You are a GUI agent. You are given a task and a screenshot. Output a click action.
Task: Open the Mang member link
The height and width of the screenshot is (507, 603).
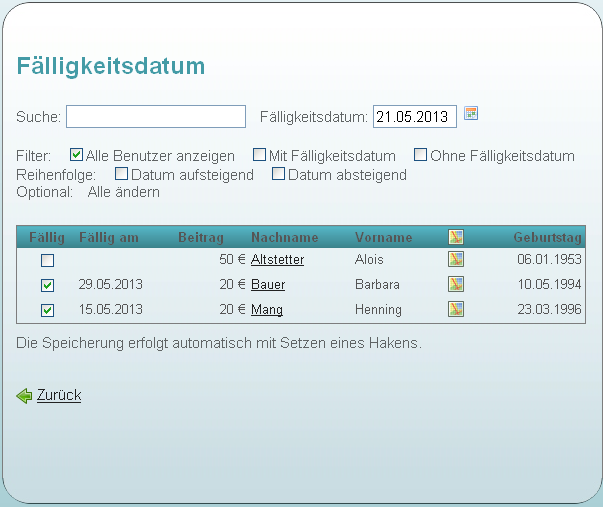point(266,310)
